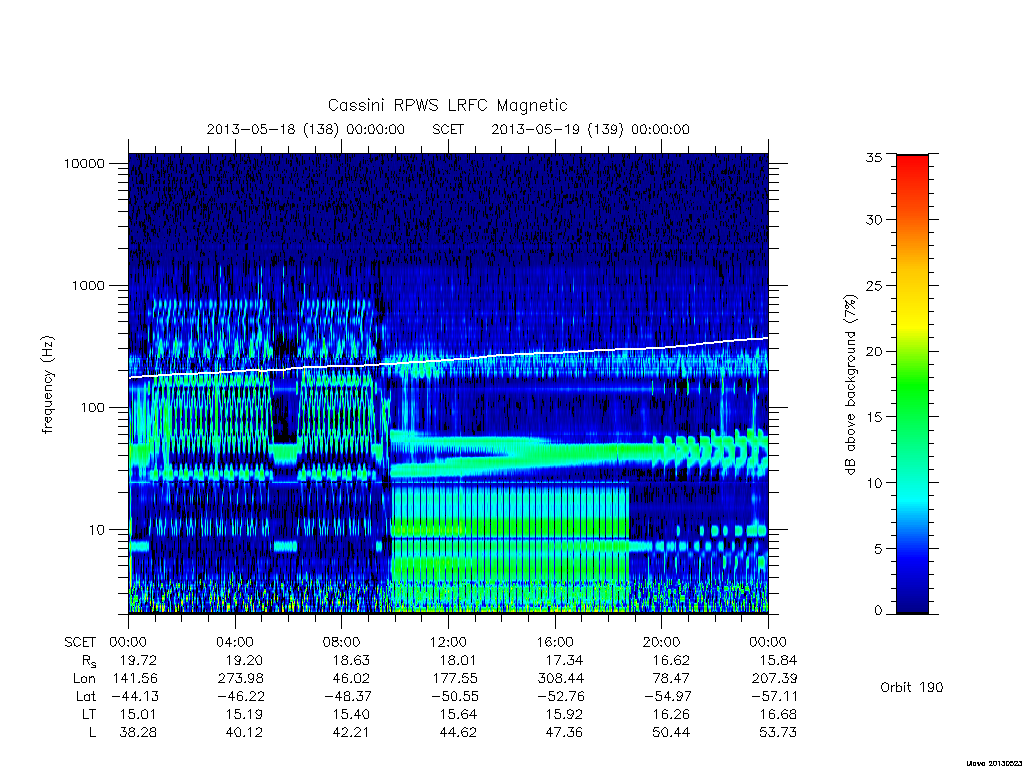Click the '16:00' time axis label
1024x768 pixels.
tap(555, 642)
